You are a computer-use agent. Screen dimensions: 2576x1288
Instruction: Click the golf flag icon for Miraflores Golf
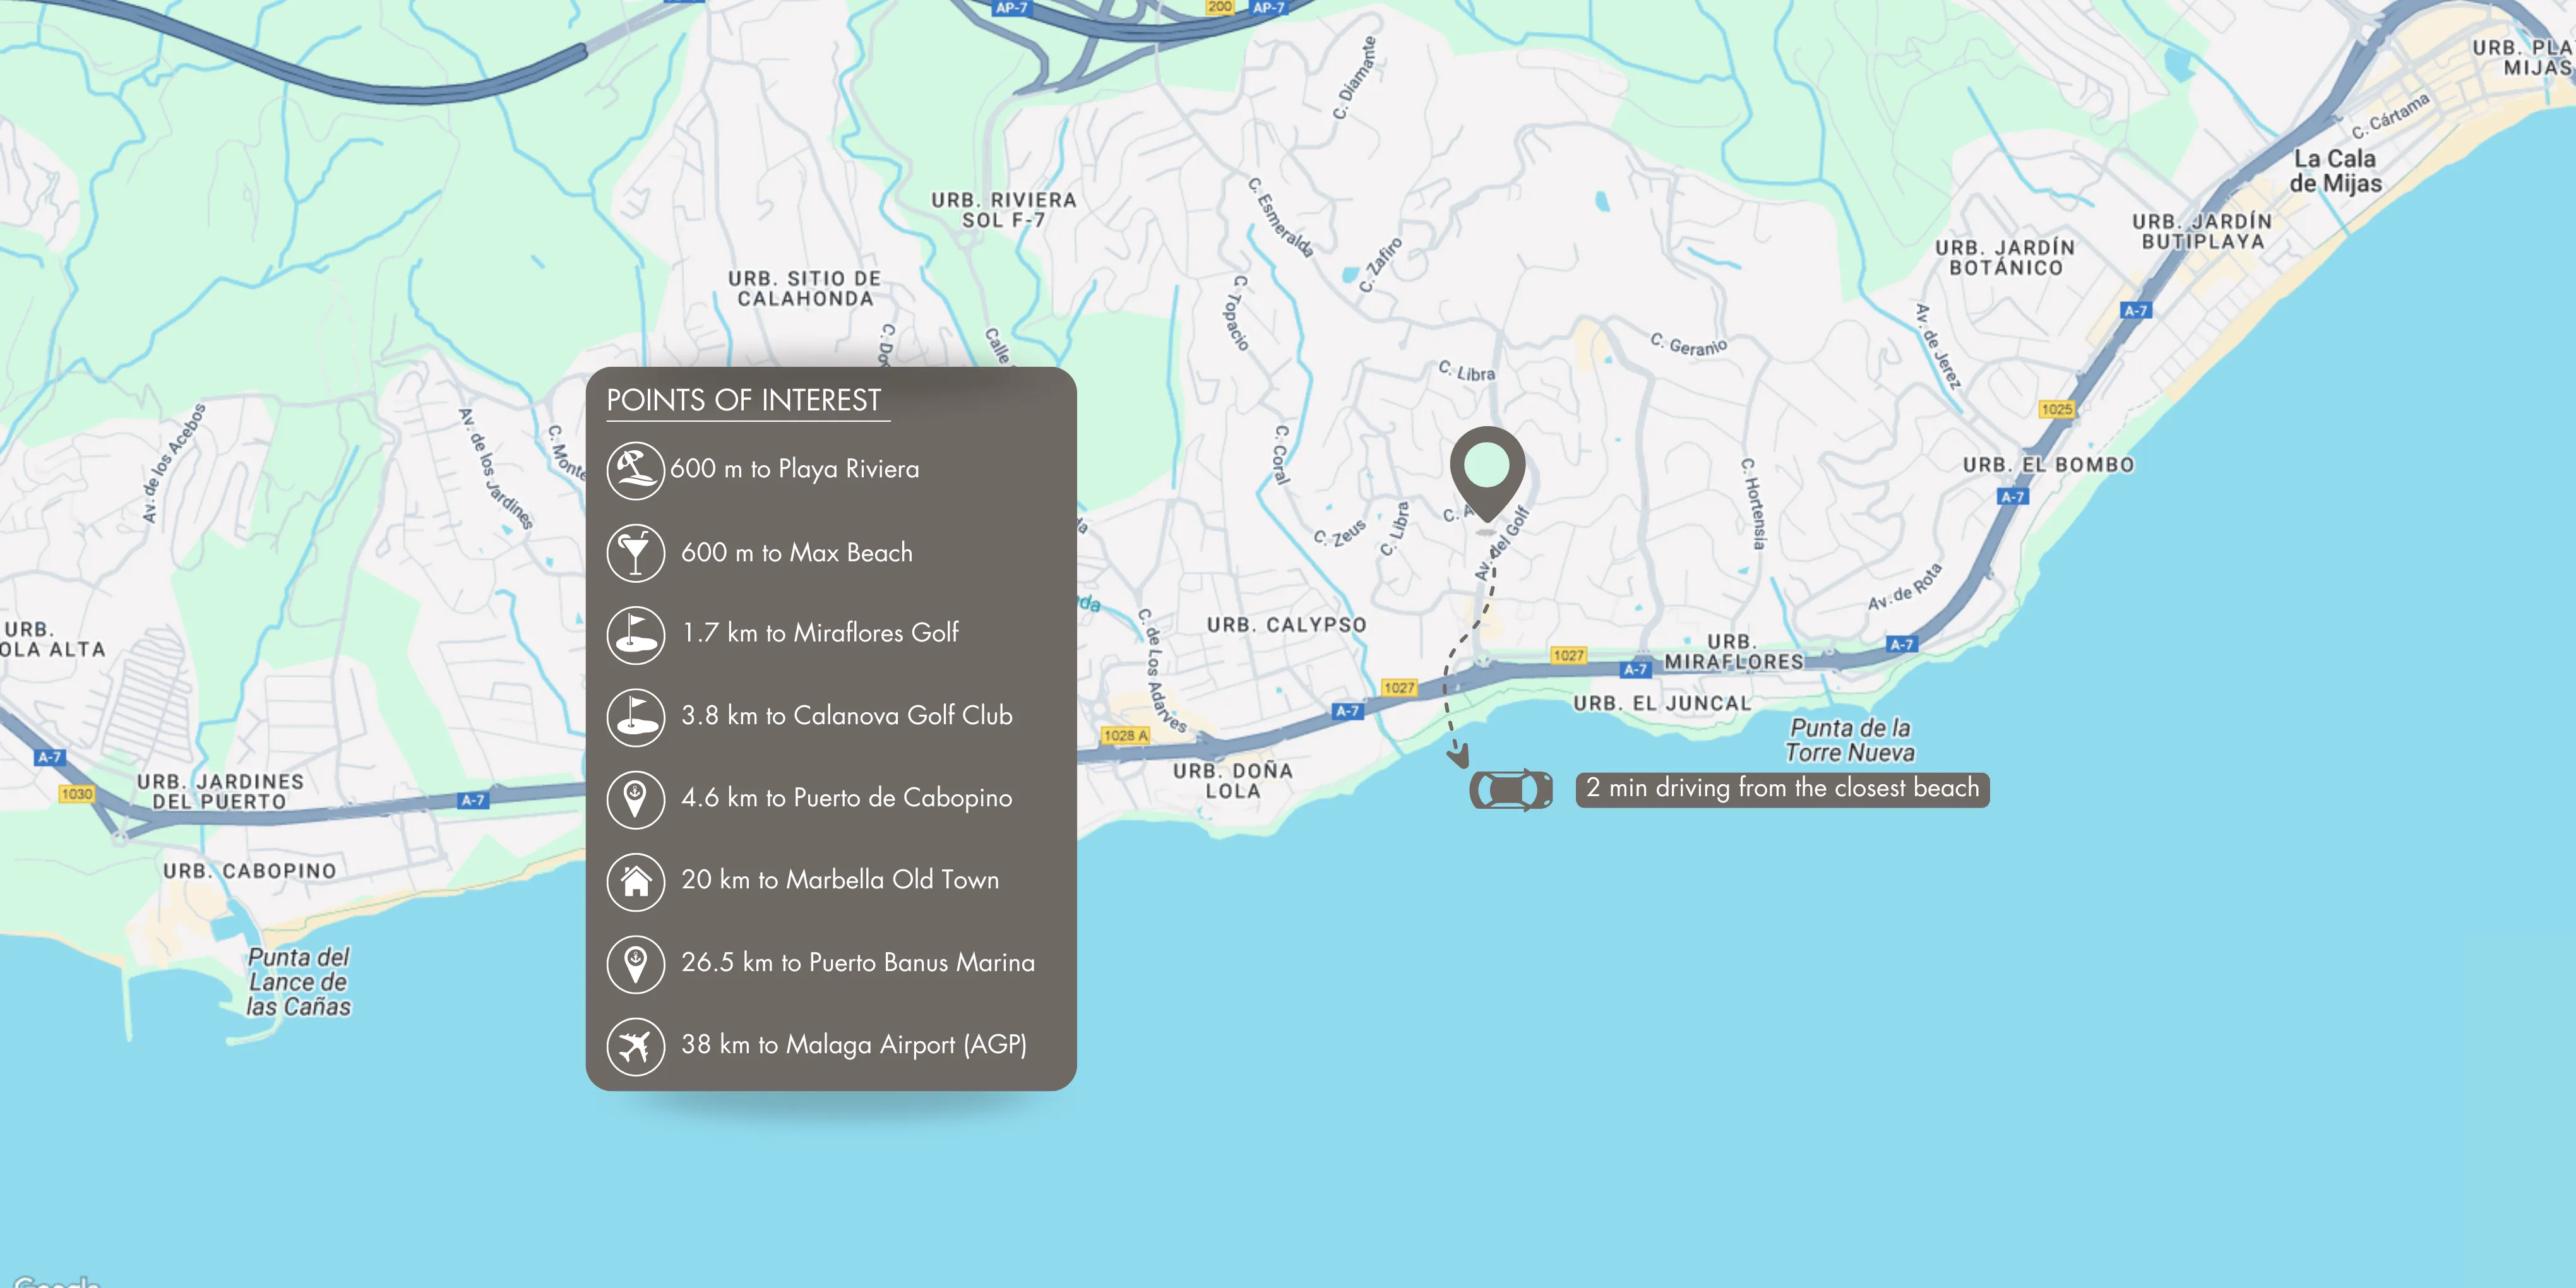[x=635, y=635]
